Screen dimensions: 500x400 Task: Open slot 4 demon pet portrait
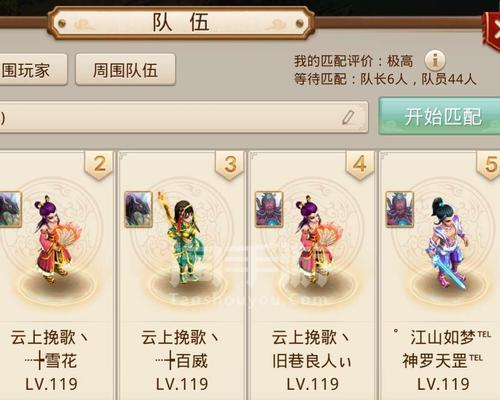tap(269, 210)
